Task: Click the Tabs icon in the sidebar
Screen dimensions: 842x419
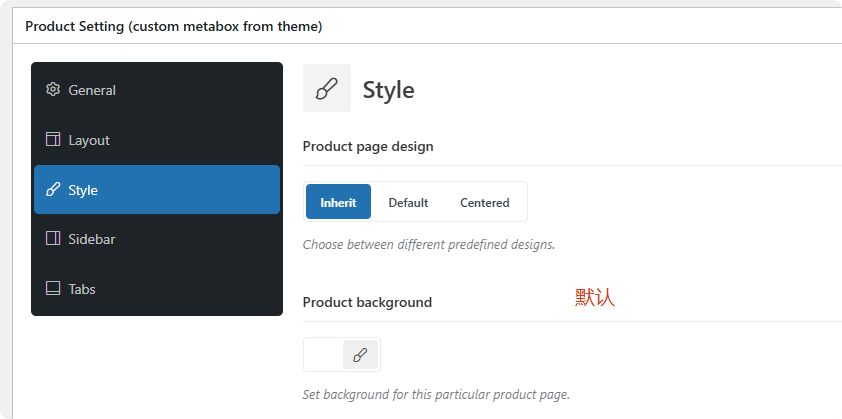Action: [53, 289]
